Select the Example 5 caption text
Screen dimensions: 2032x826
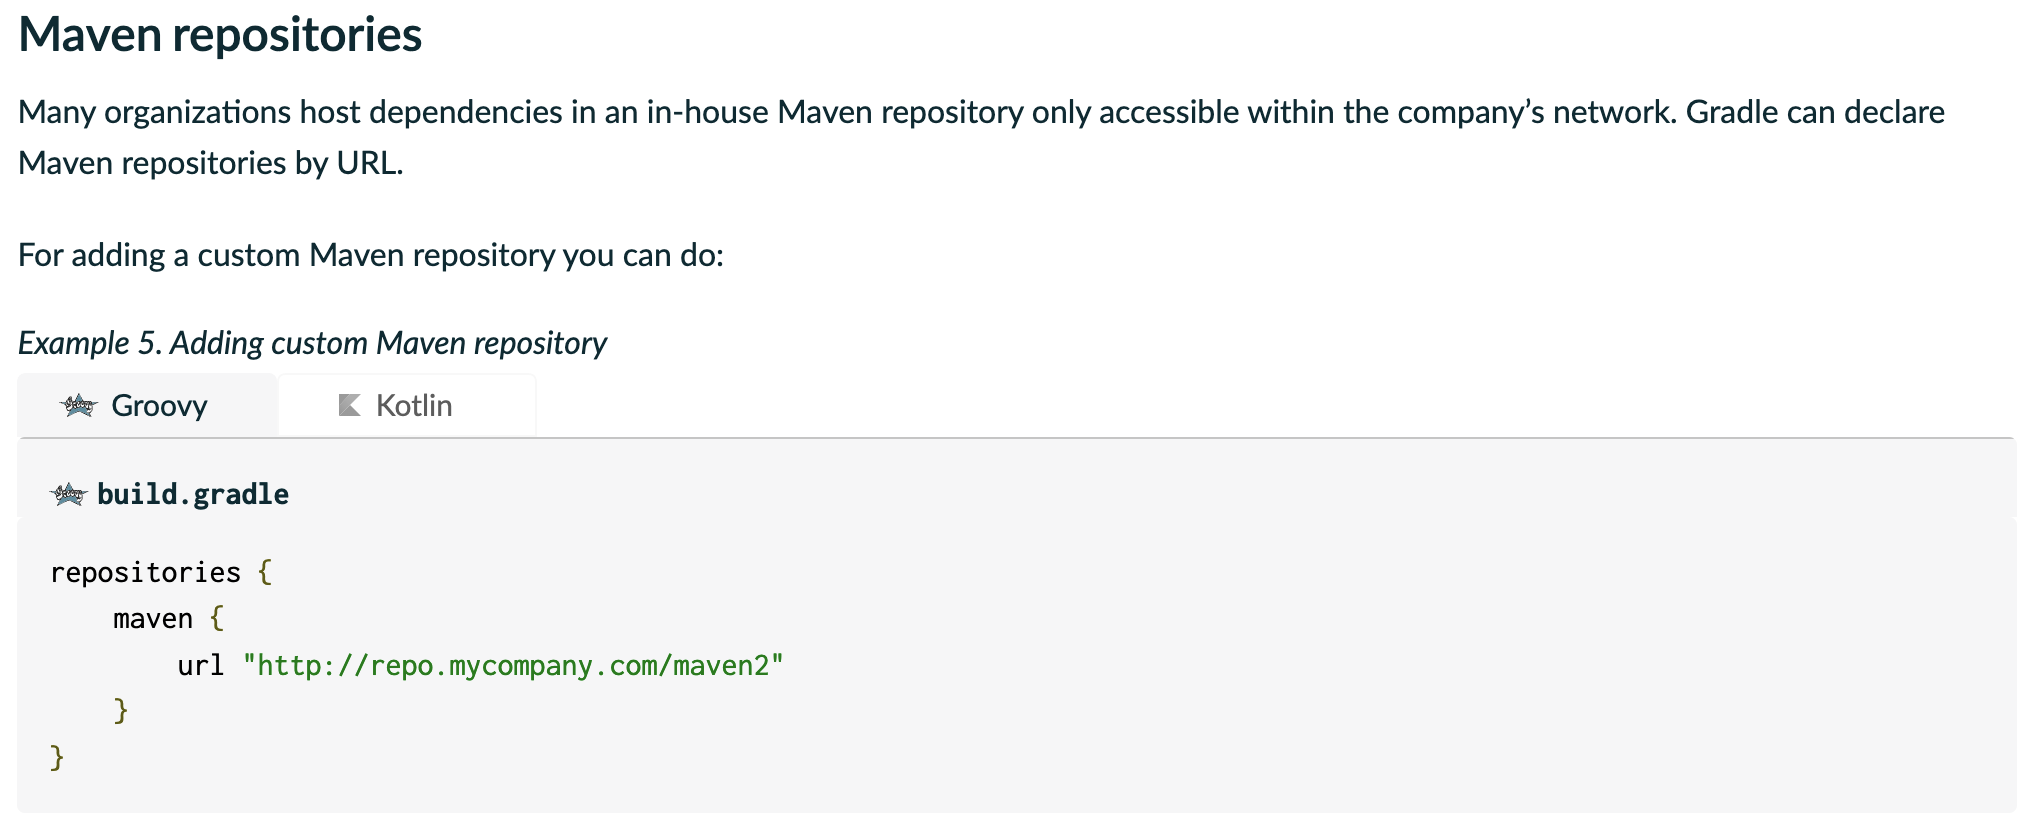310,342
